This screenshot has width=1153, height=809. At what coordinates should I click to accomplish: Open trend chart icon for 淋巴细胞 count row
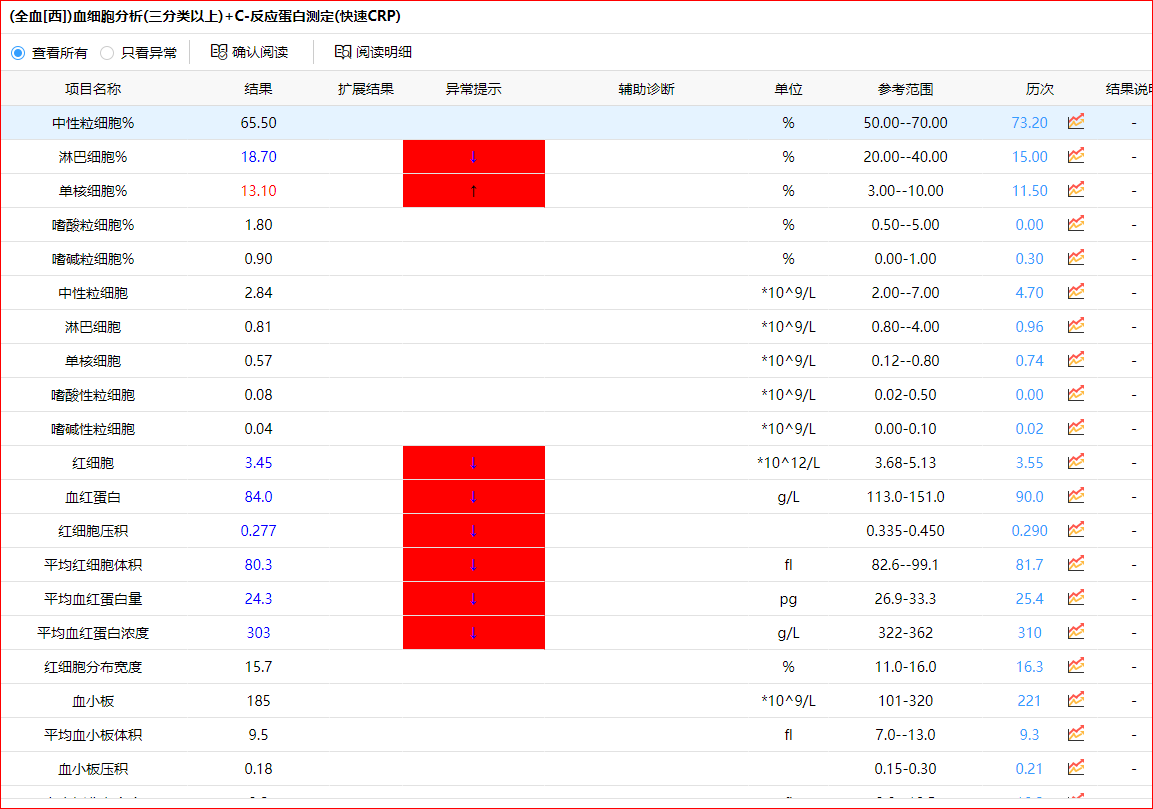(1076, 326)
